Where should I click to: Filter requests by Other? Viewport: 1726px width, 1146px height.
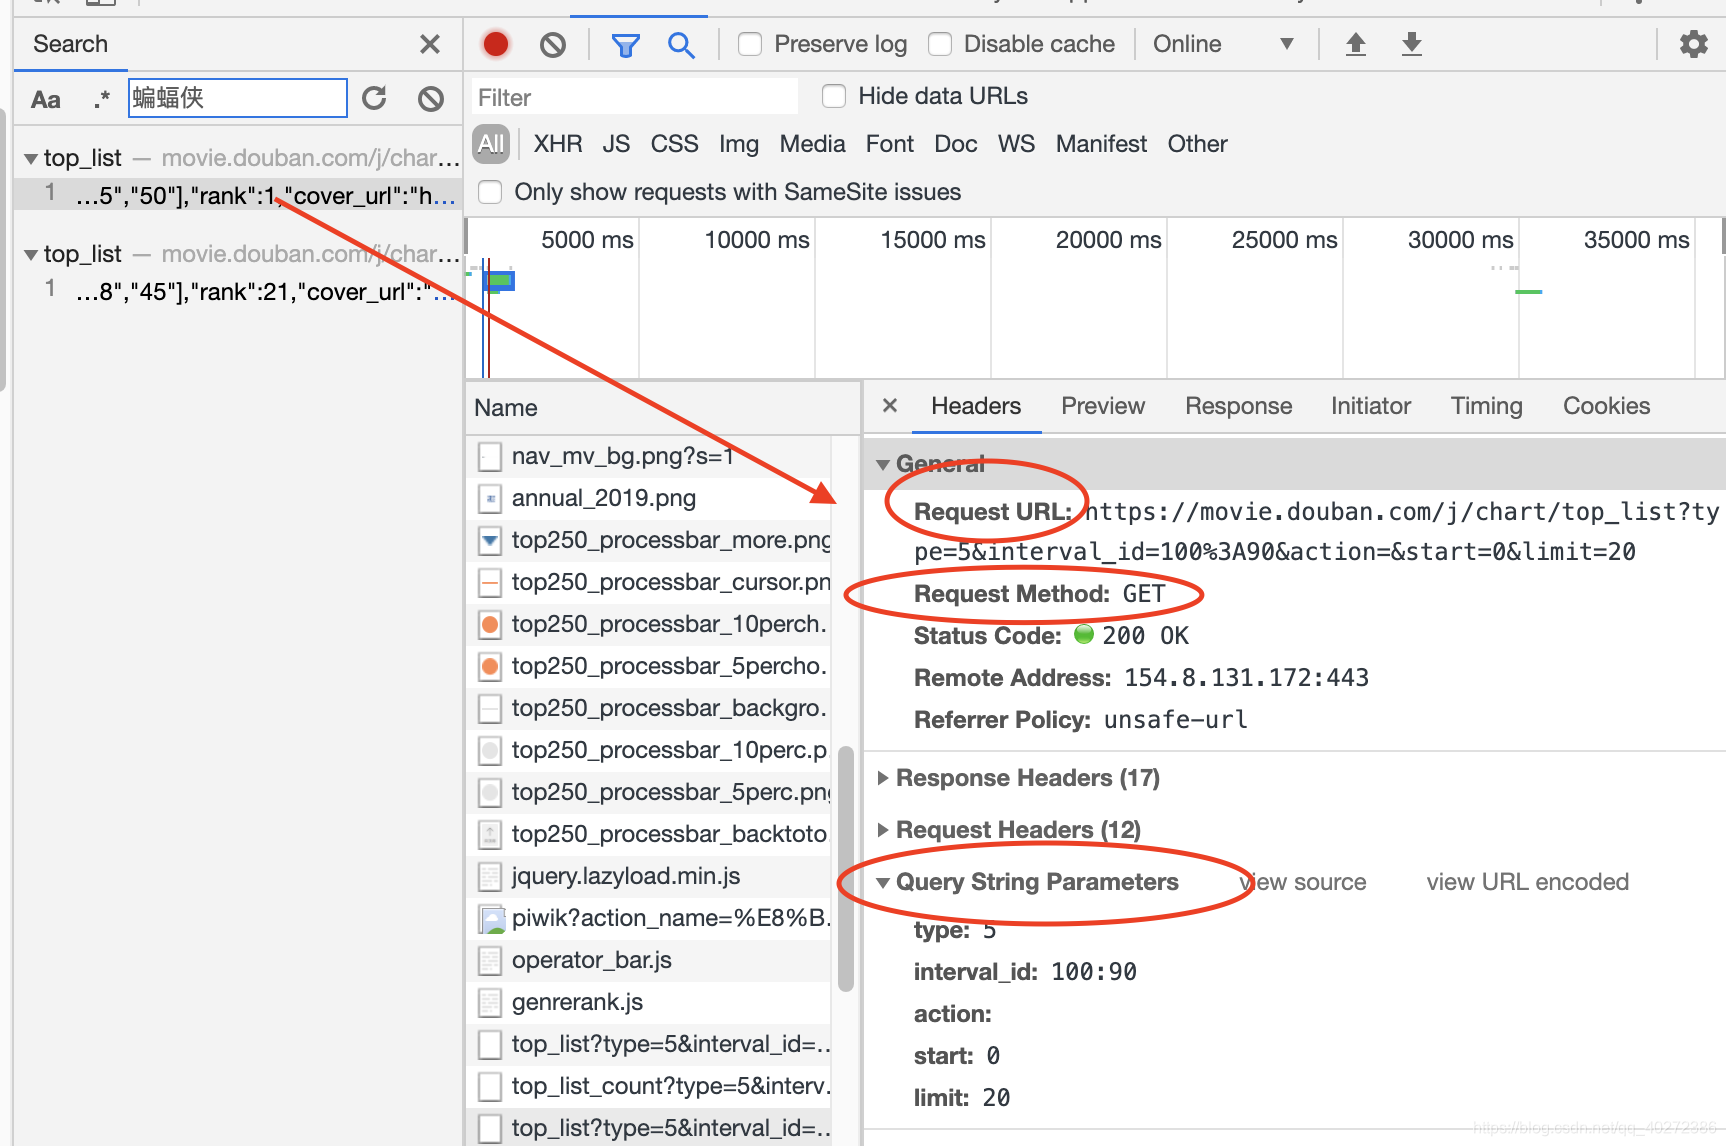1197,144
